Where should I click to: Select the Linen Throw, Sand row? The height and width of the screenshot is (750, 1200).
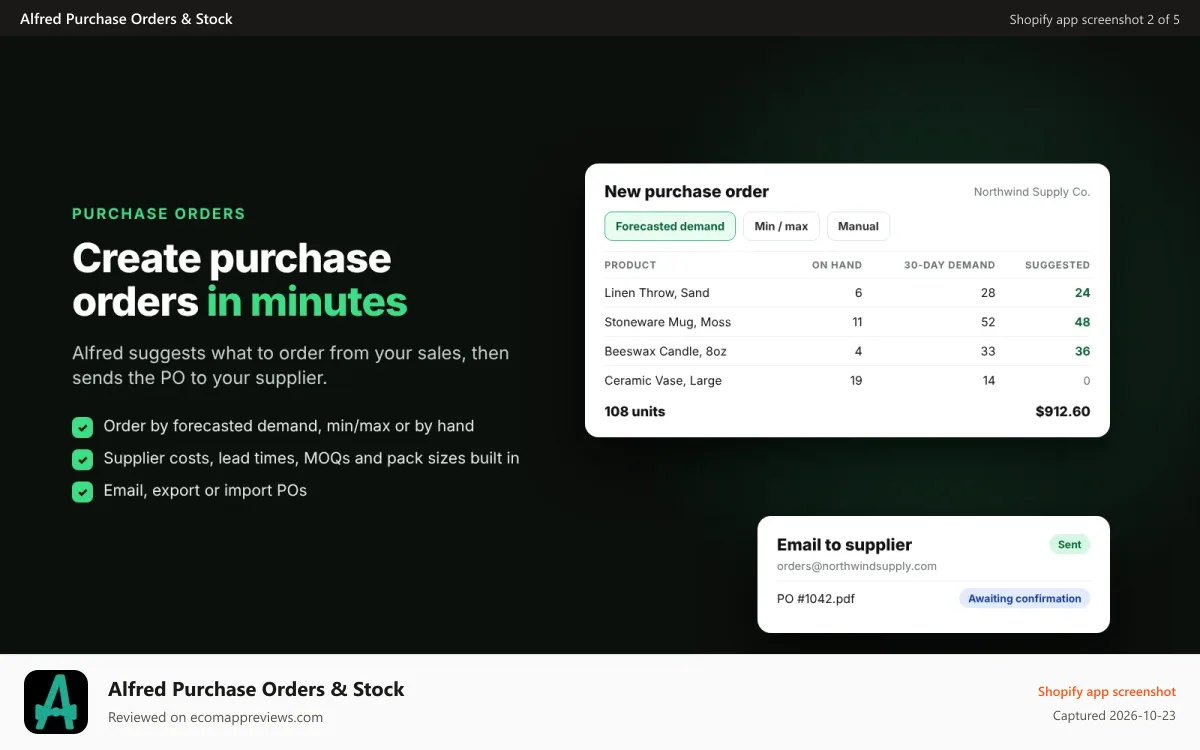click(x=847, y=293)
